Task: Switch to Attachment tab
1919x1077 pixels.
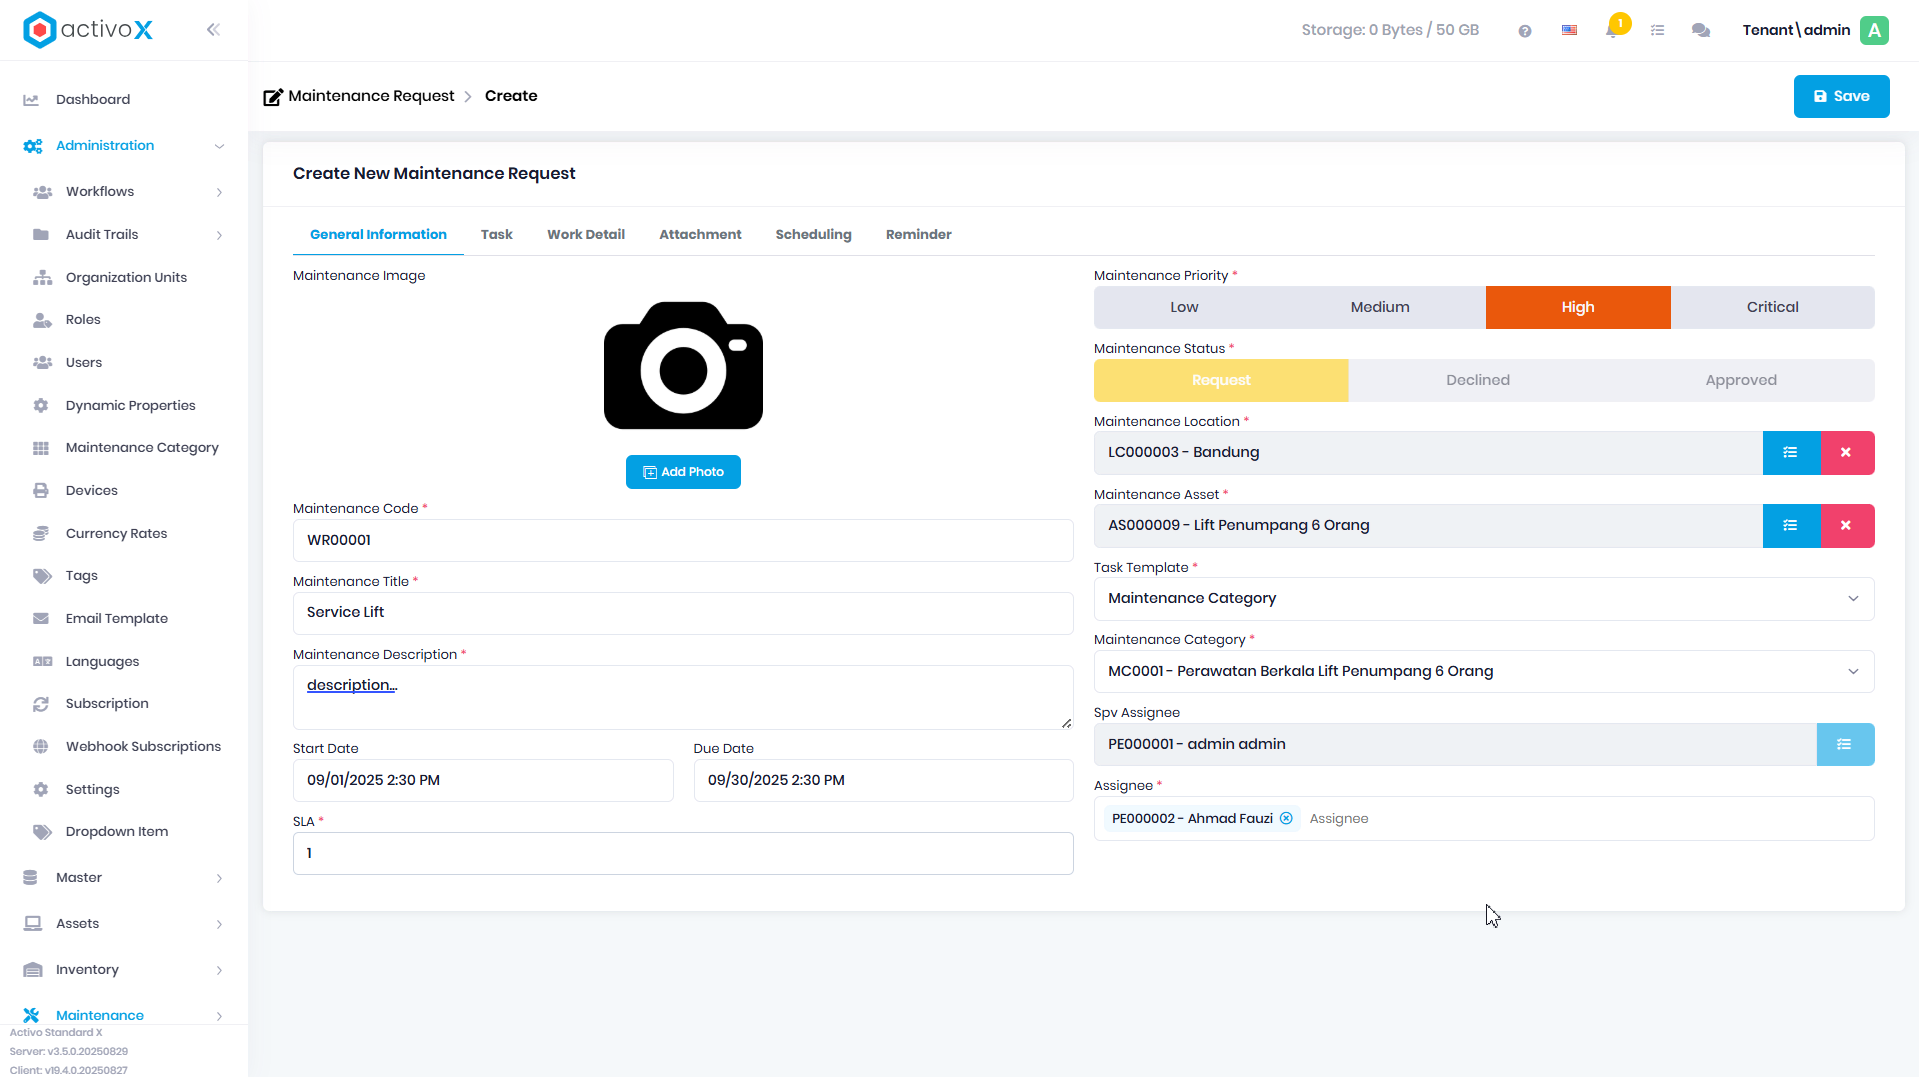Action: pyautogui.click(x=700, y=235)
